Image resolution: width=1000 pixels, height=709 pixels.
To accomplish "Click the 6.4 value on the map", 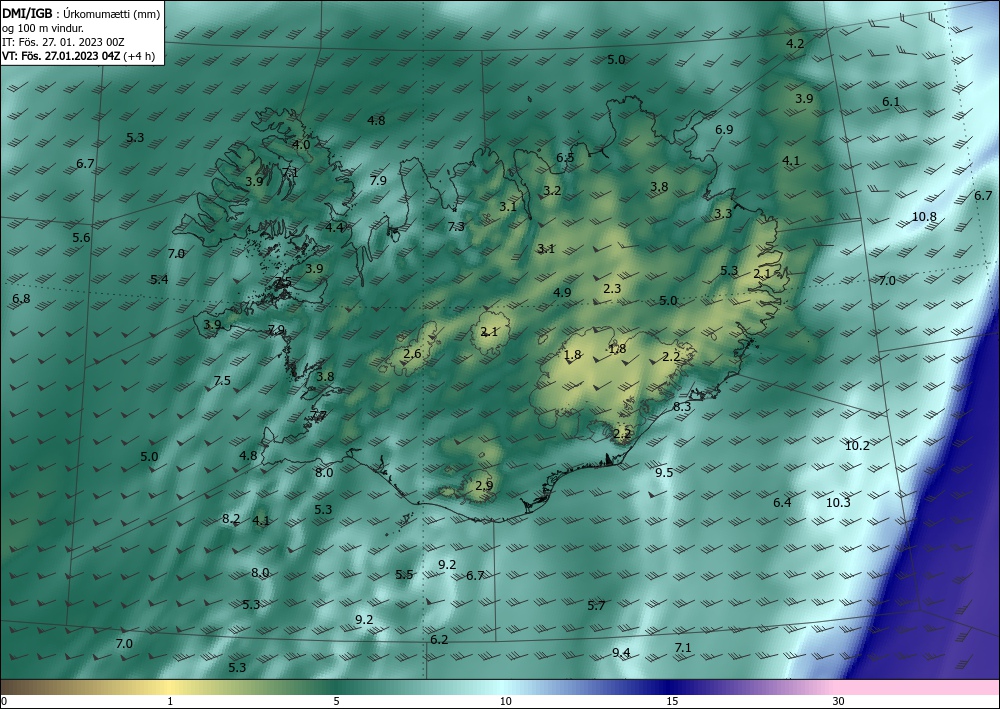I will [x=783, y=503].
